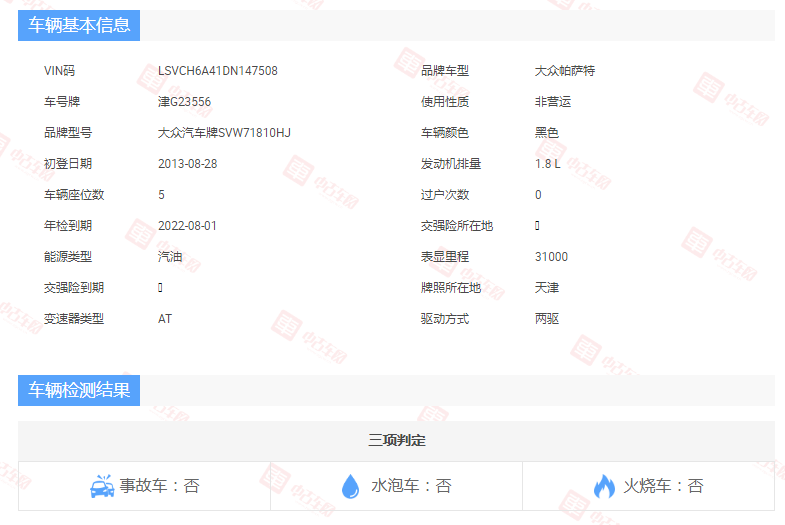Click the 过户次数 field label
Image resolution: width=785 pixels, height=525 pixels.
(445, 195)
